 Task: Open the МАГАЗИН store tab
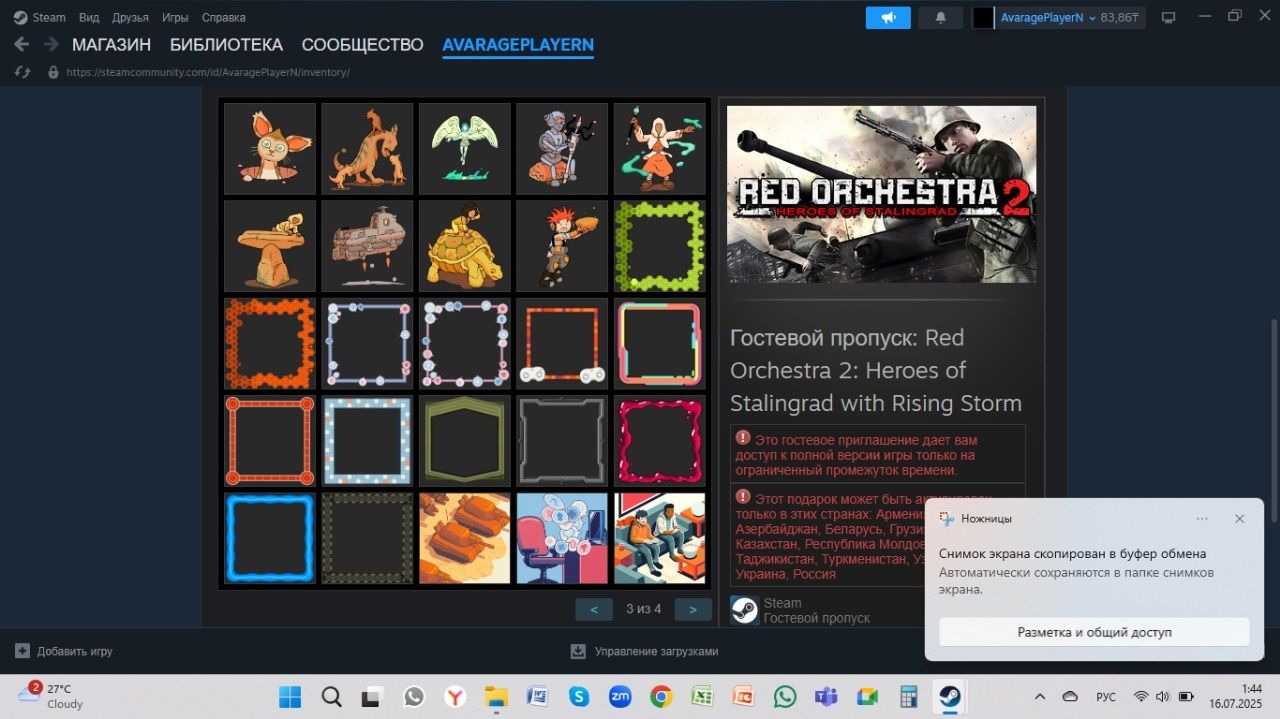pos(111,45)
